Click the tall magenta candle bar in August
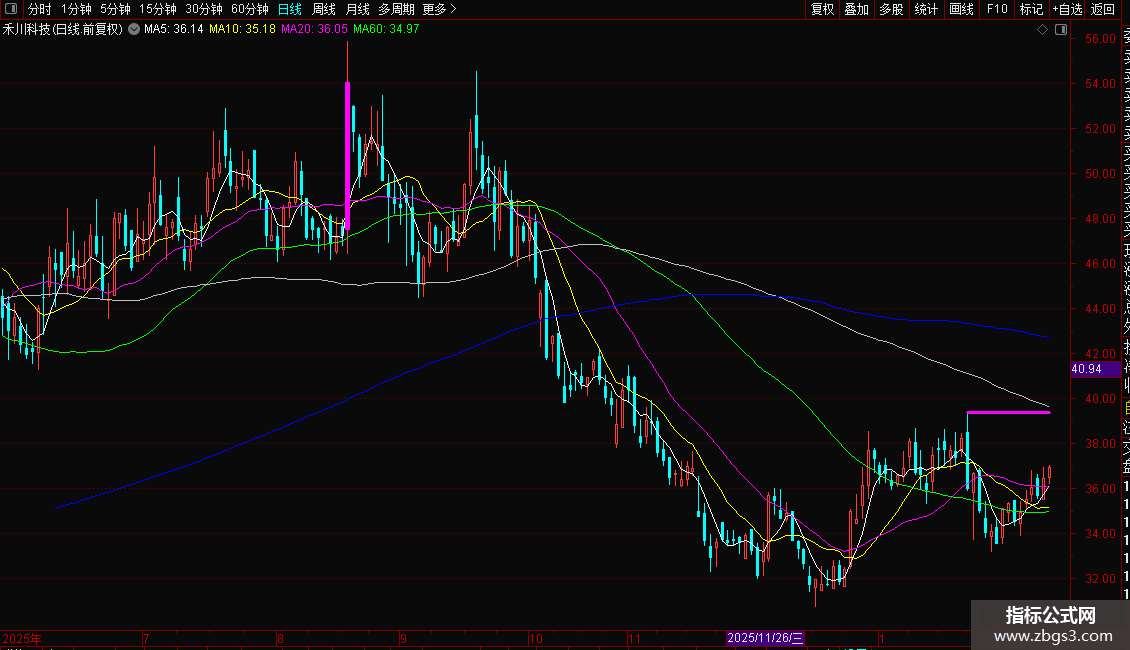The height and width of the screenshot is (650, 1130). tap(347, 156)
